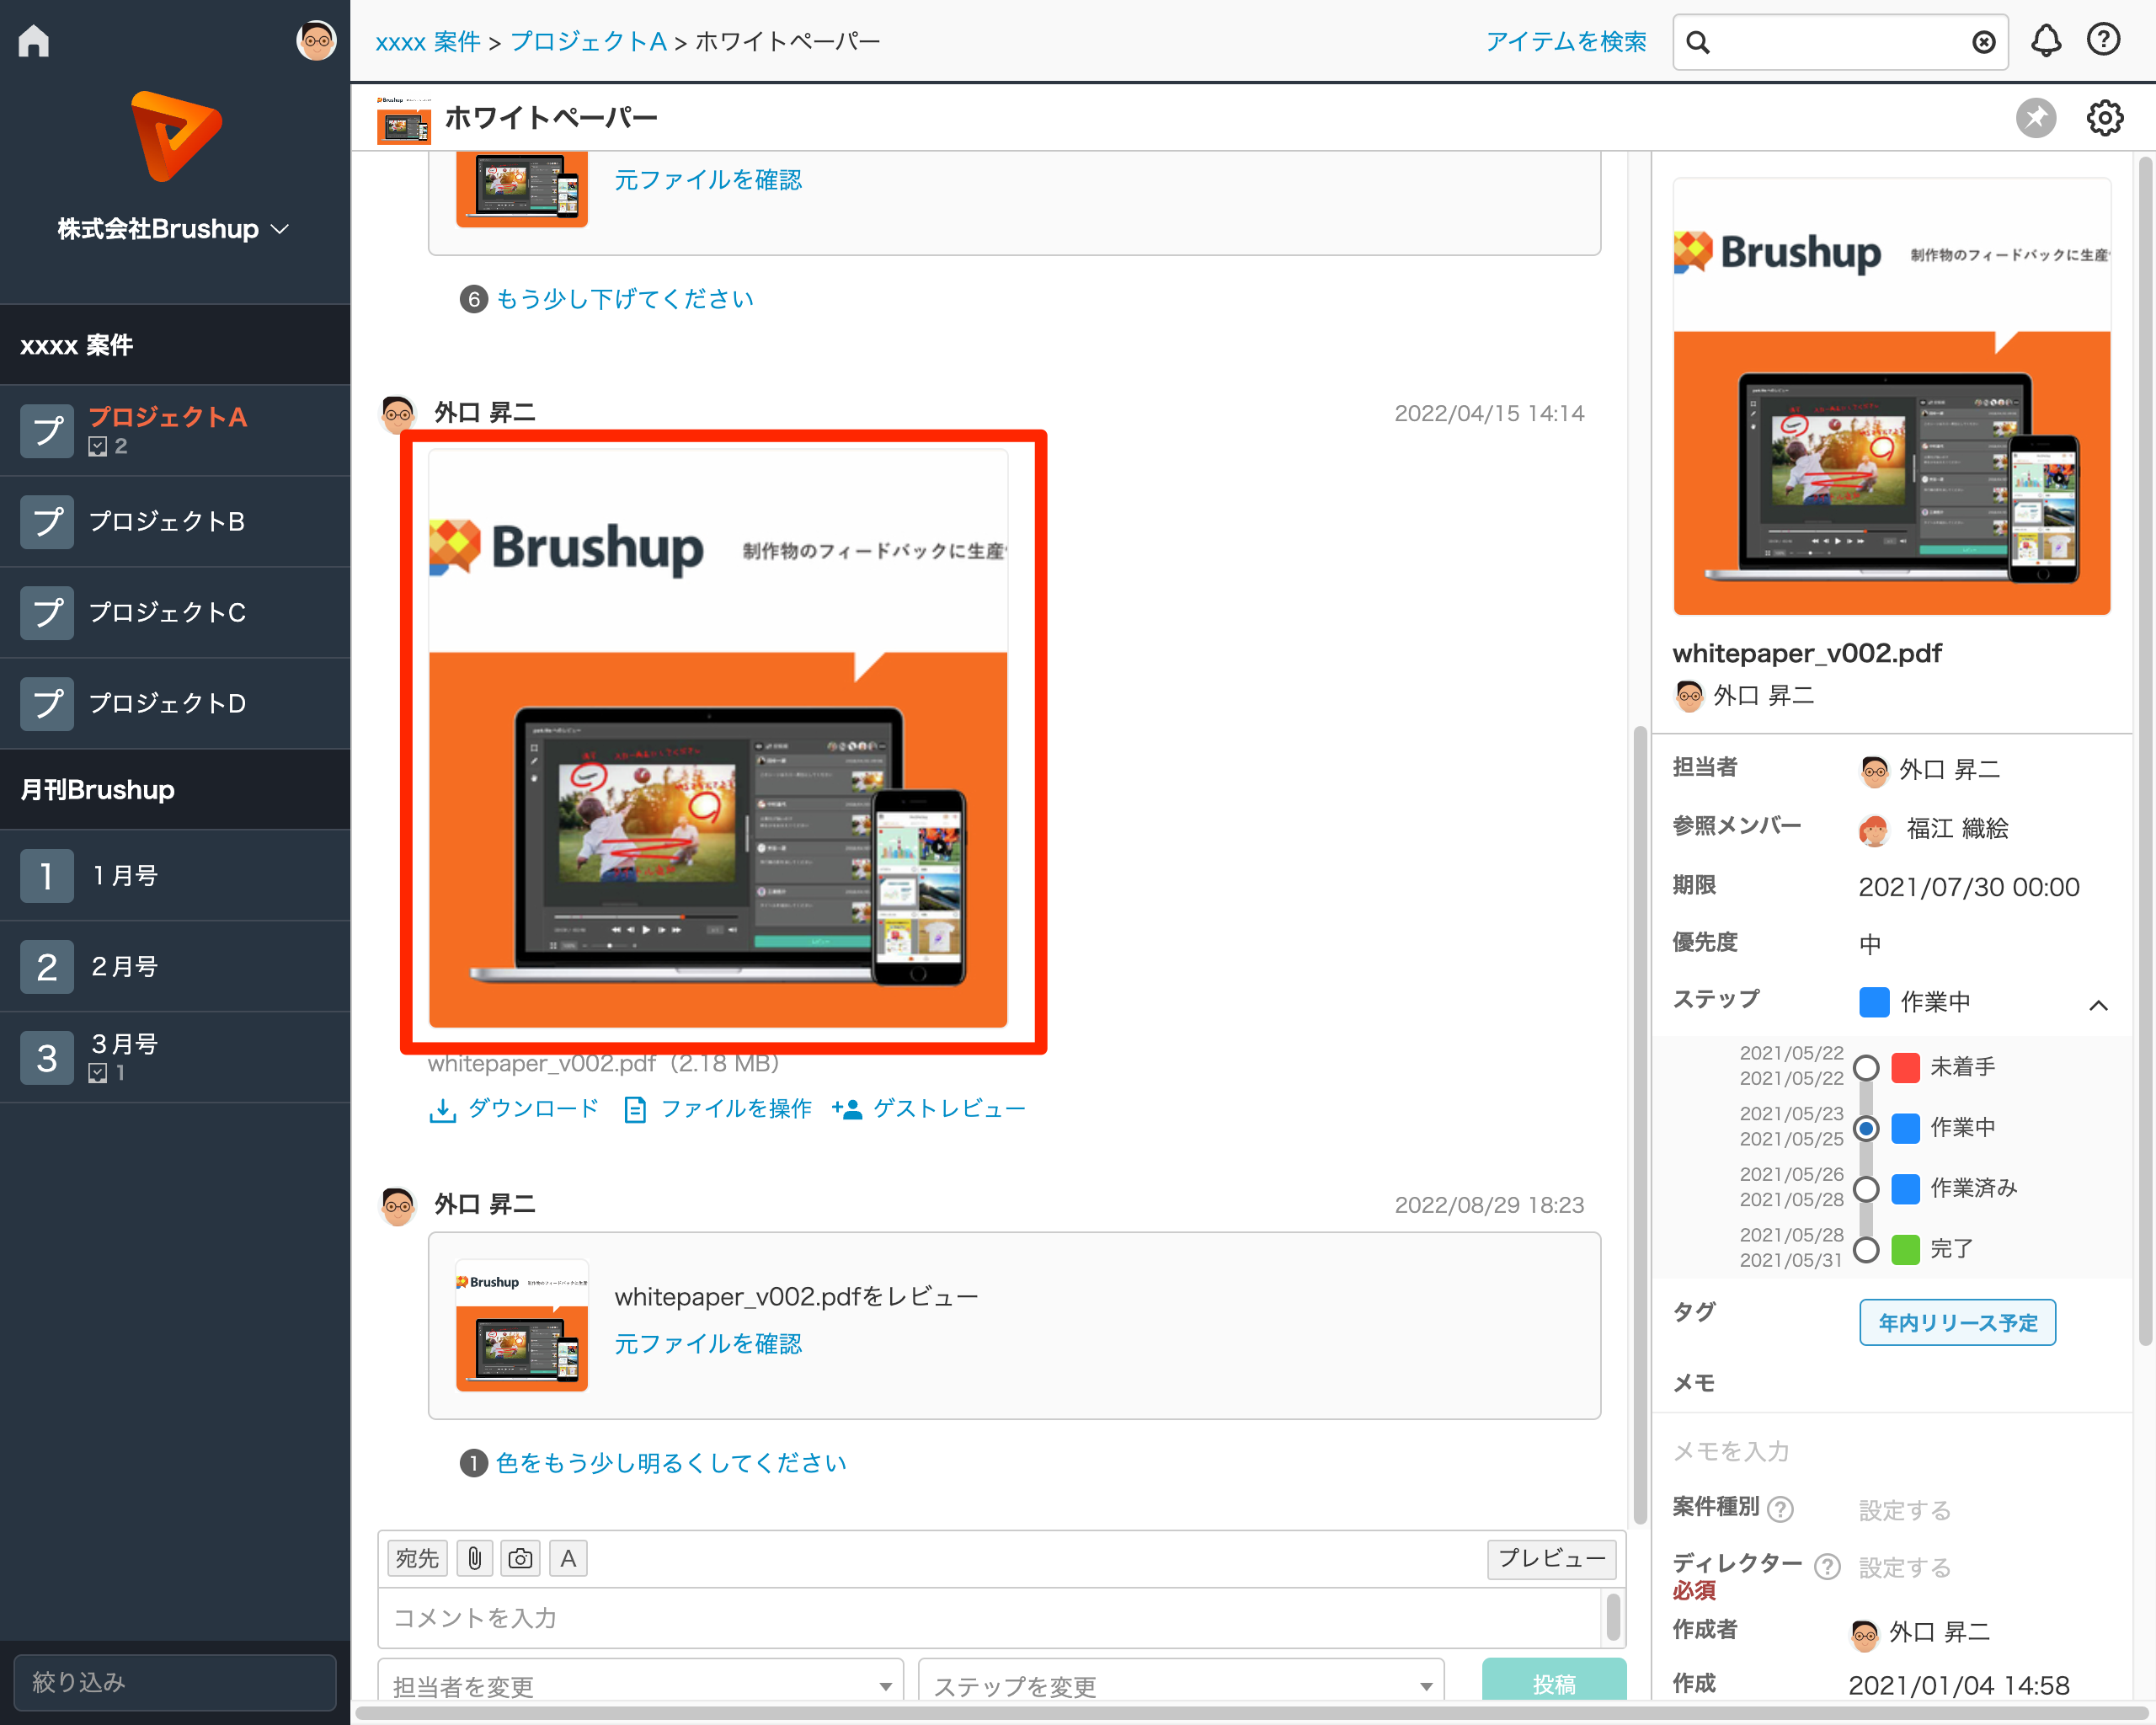This screenshot has width=2156, height=1725.
Task: Click the right panel whitepaper preview thumbnail
Action: coord(1892,396)
